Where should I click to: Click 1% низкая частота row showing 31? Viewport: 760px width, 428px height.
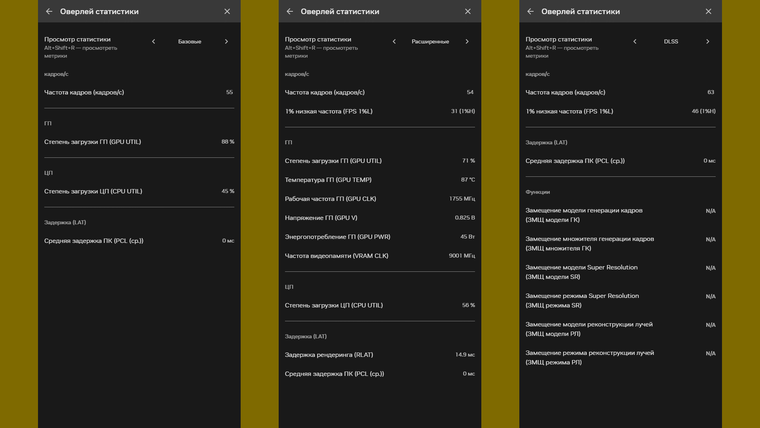pyautogui.click(x=380, y=111)
